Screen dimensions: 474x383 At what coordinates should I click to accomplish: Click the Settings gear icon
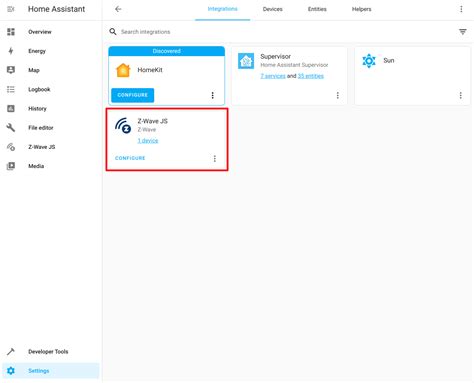pyautogui.click(x=11, y=371)
